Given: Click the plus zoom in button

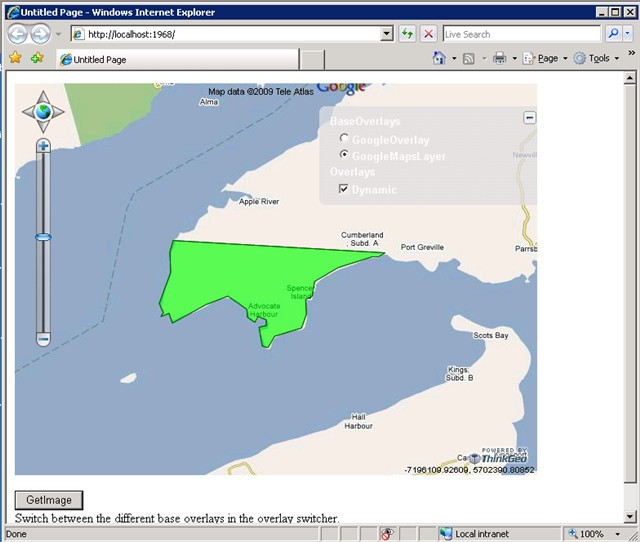Looking at the screenshot, I should (43, 145).
